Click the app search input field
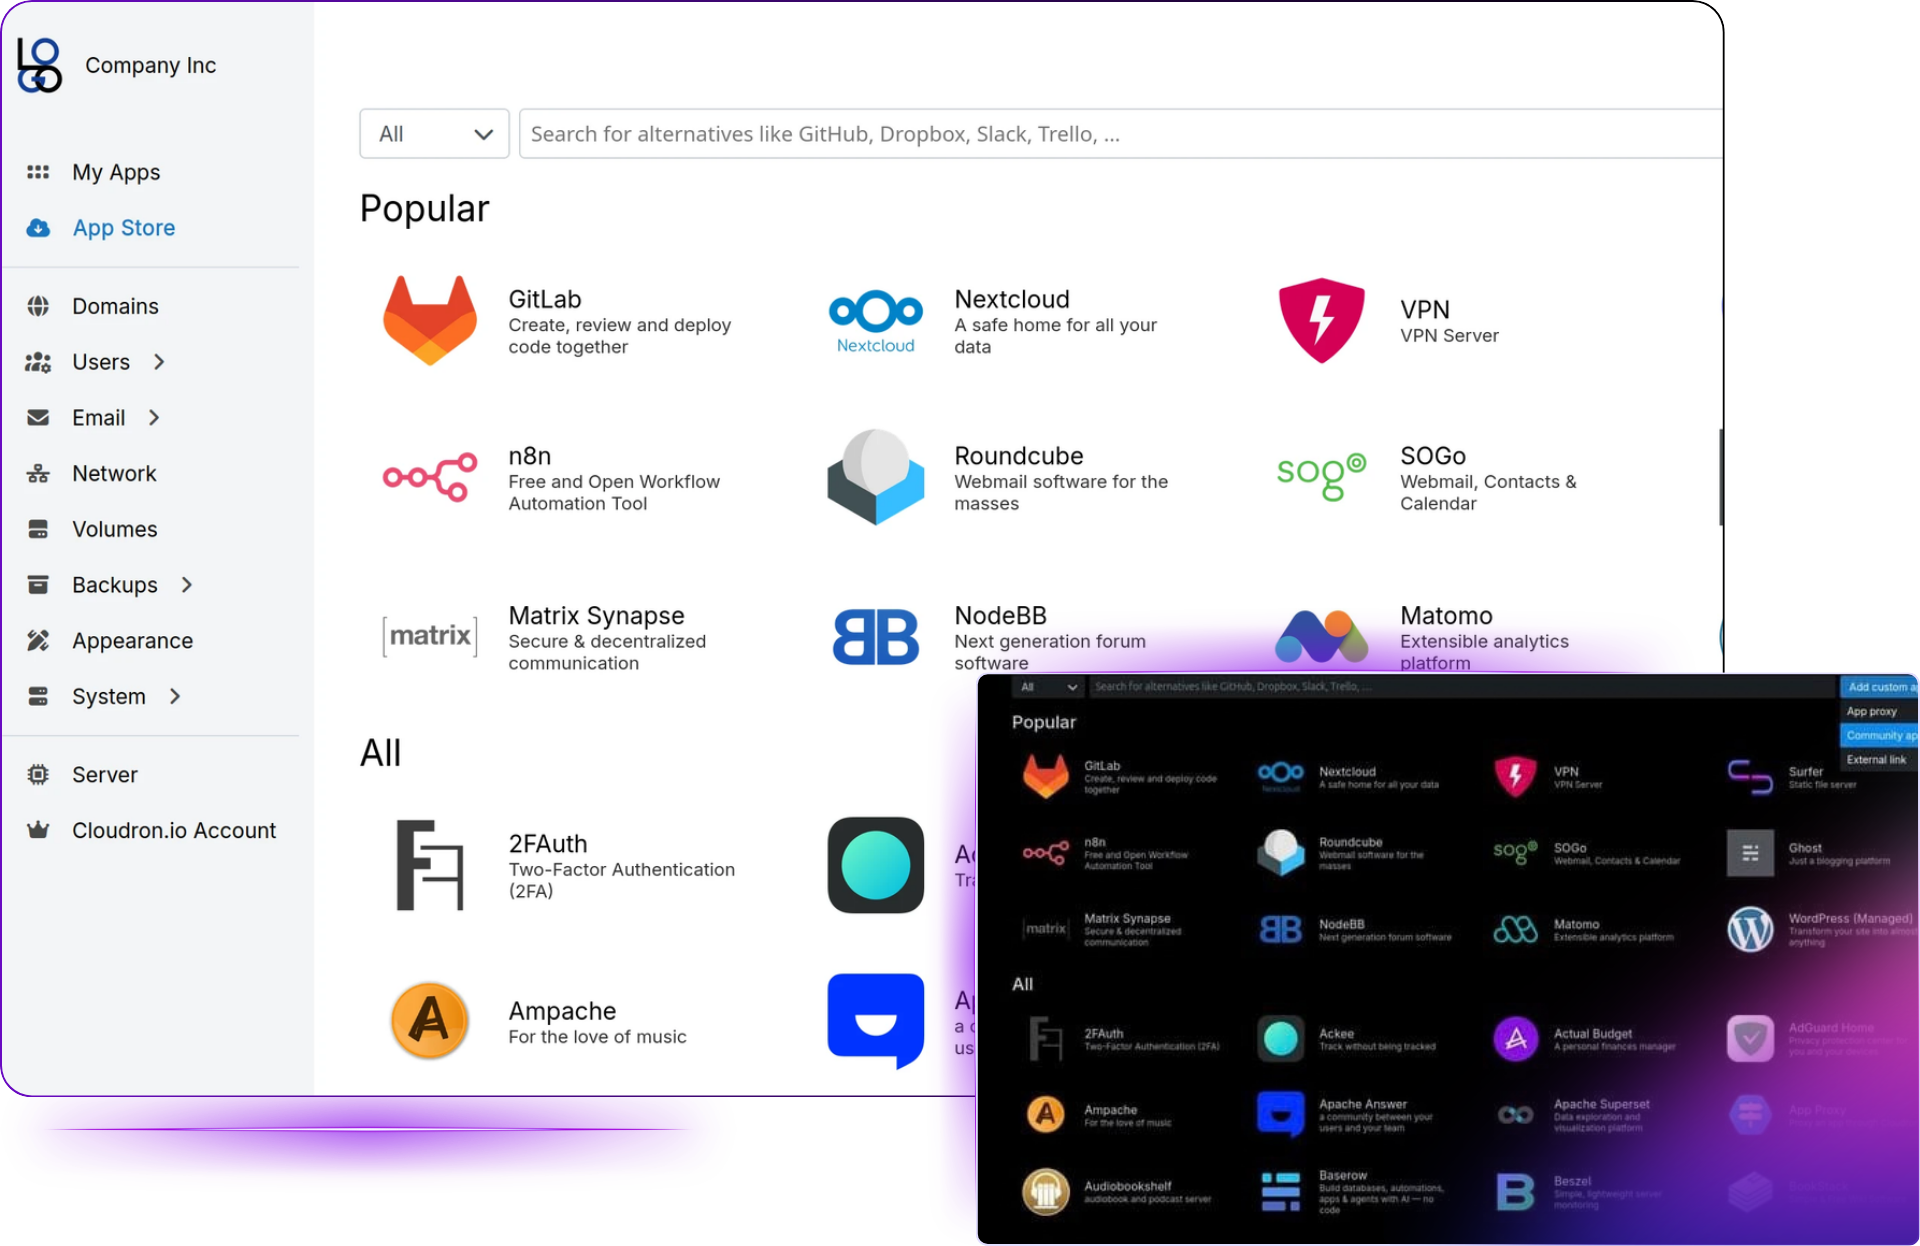This screenshot has width=1920, height=1246. [x=1121, y=134]
